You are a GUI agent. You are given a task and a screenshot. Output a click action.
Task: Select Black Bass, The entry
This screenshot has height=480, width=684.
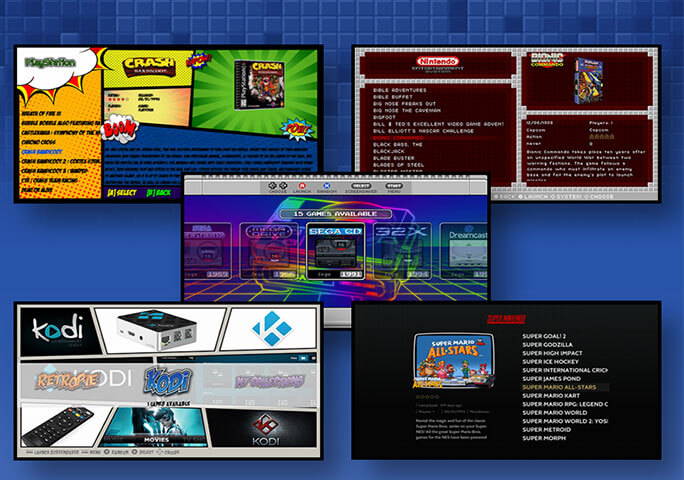click(398, 144)
